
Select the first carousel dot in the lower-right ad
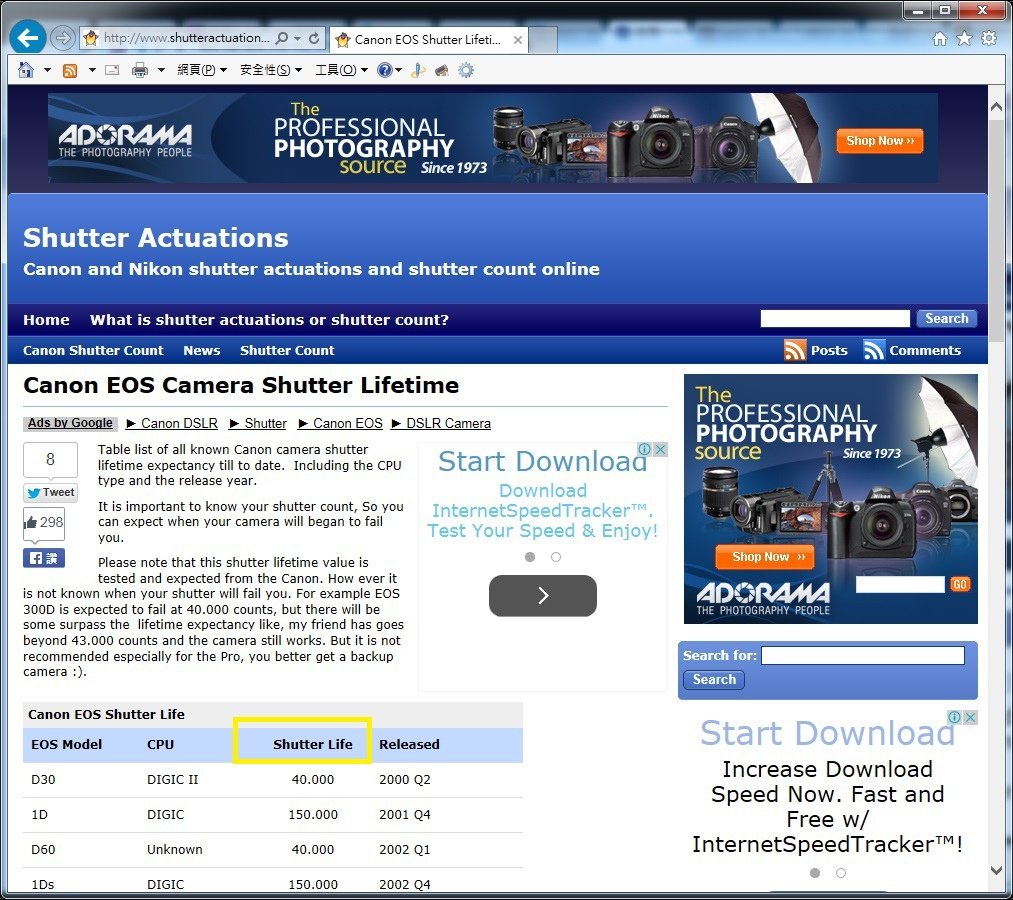[x=815, y=873]
